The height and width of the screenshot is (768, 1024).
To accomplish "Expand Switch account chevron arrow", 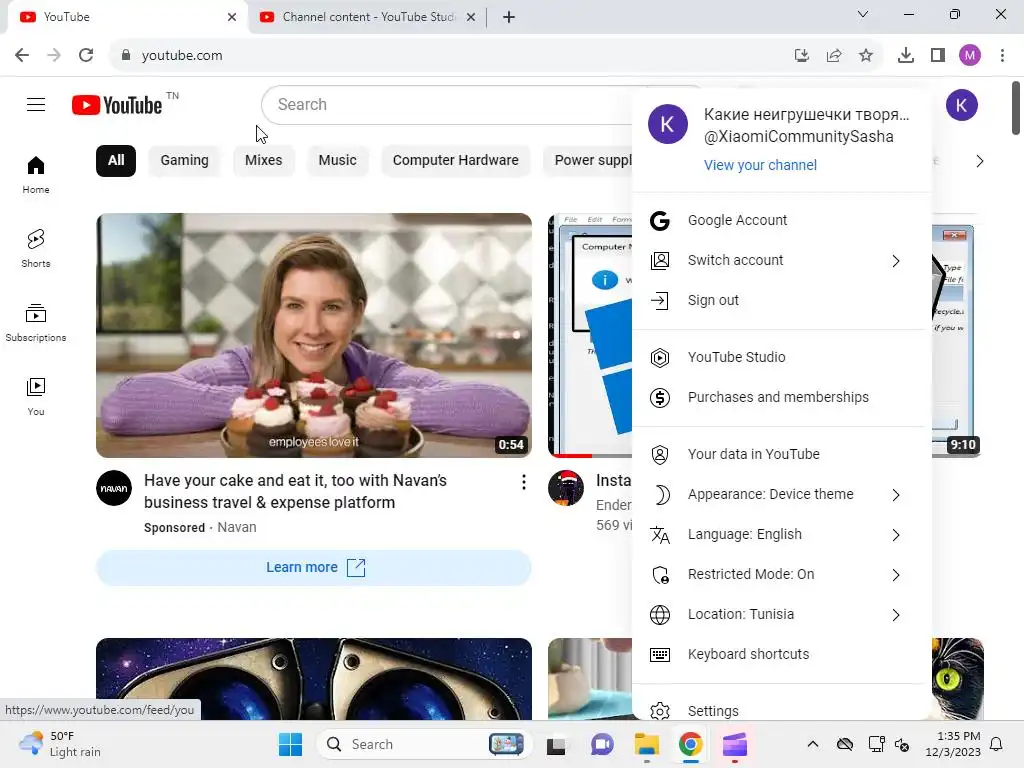I will (895, 261).
